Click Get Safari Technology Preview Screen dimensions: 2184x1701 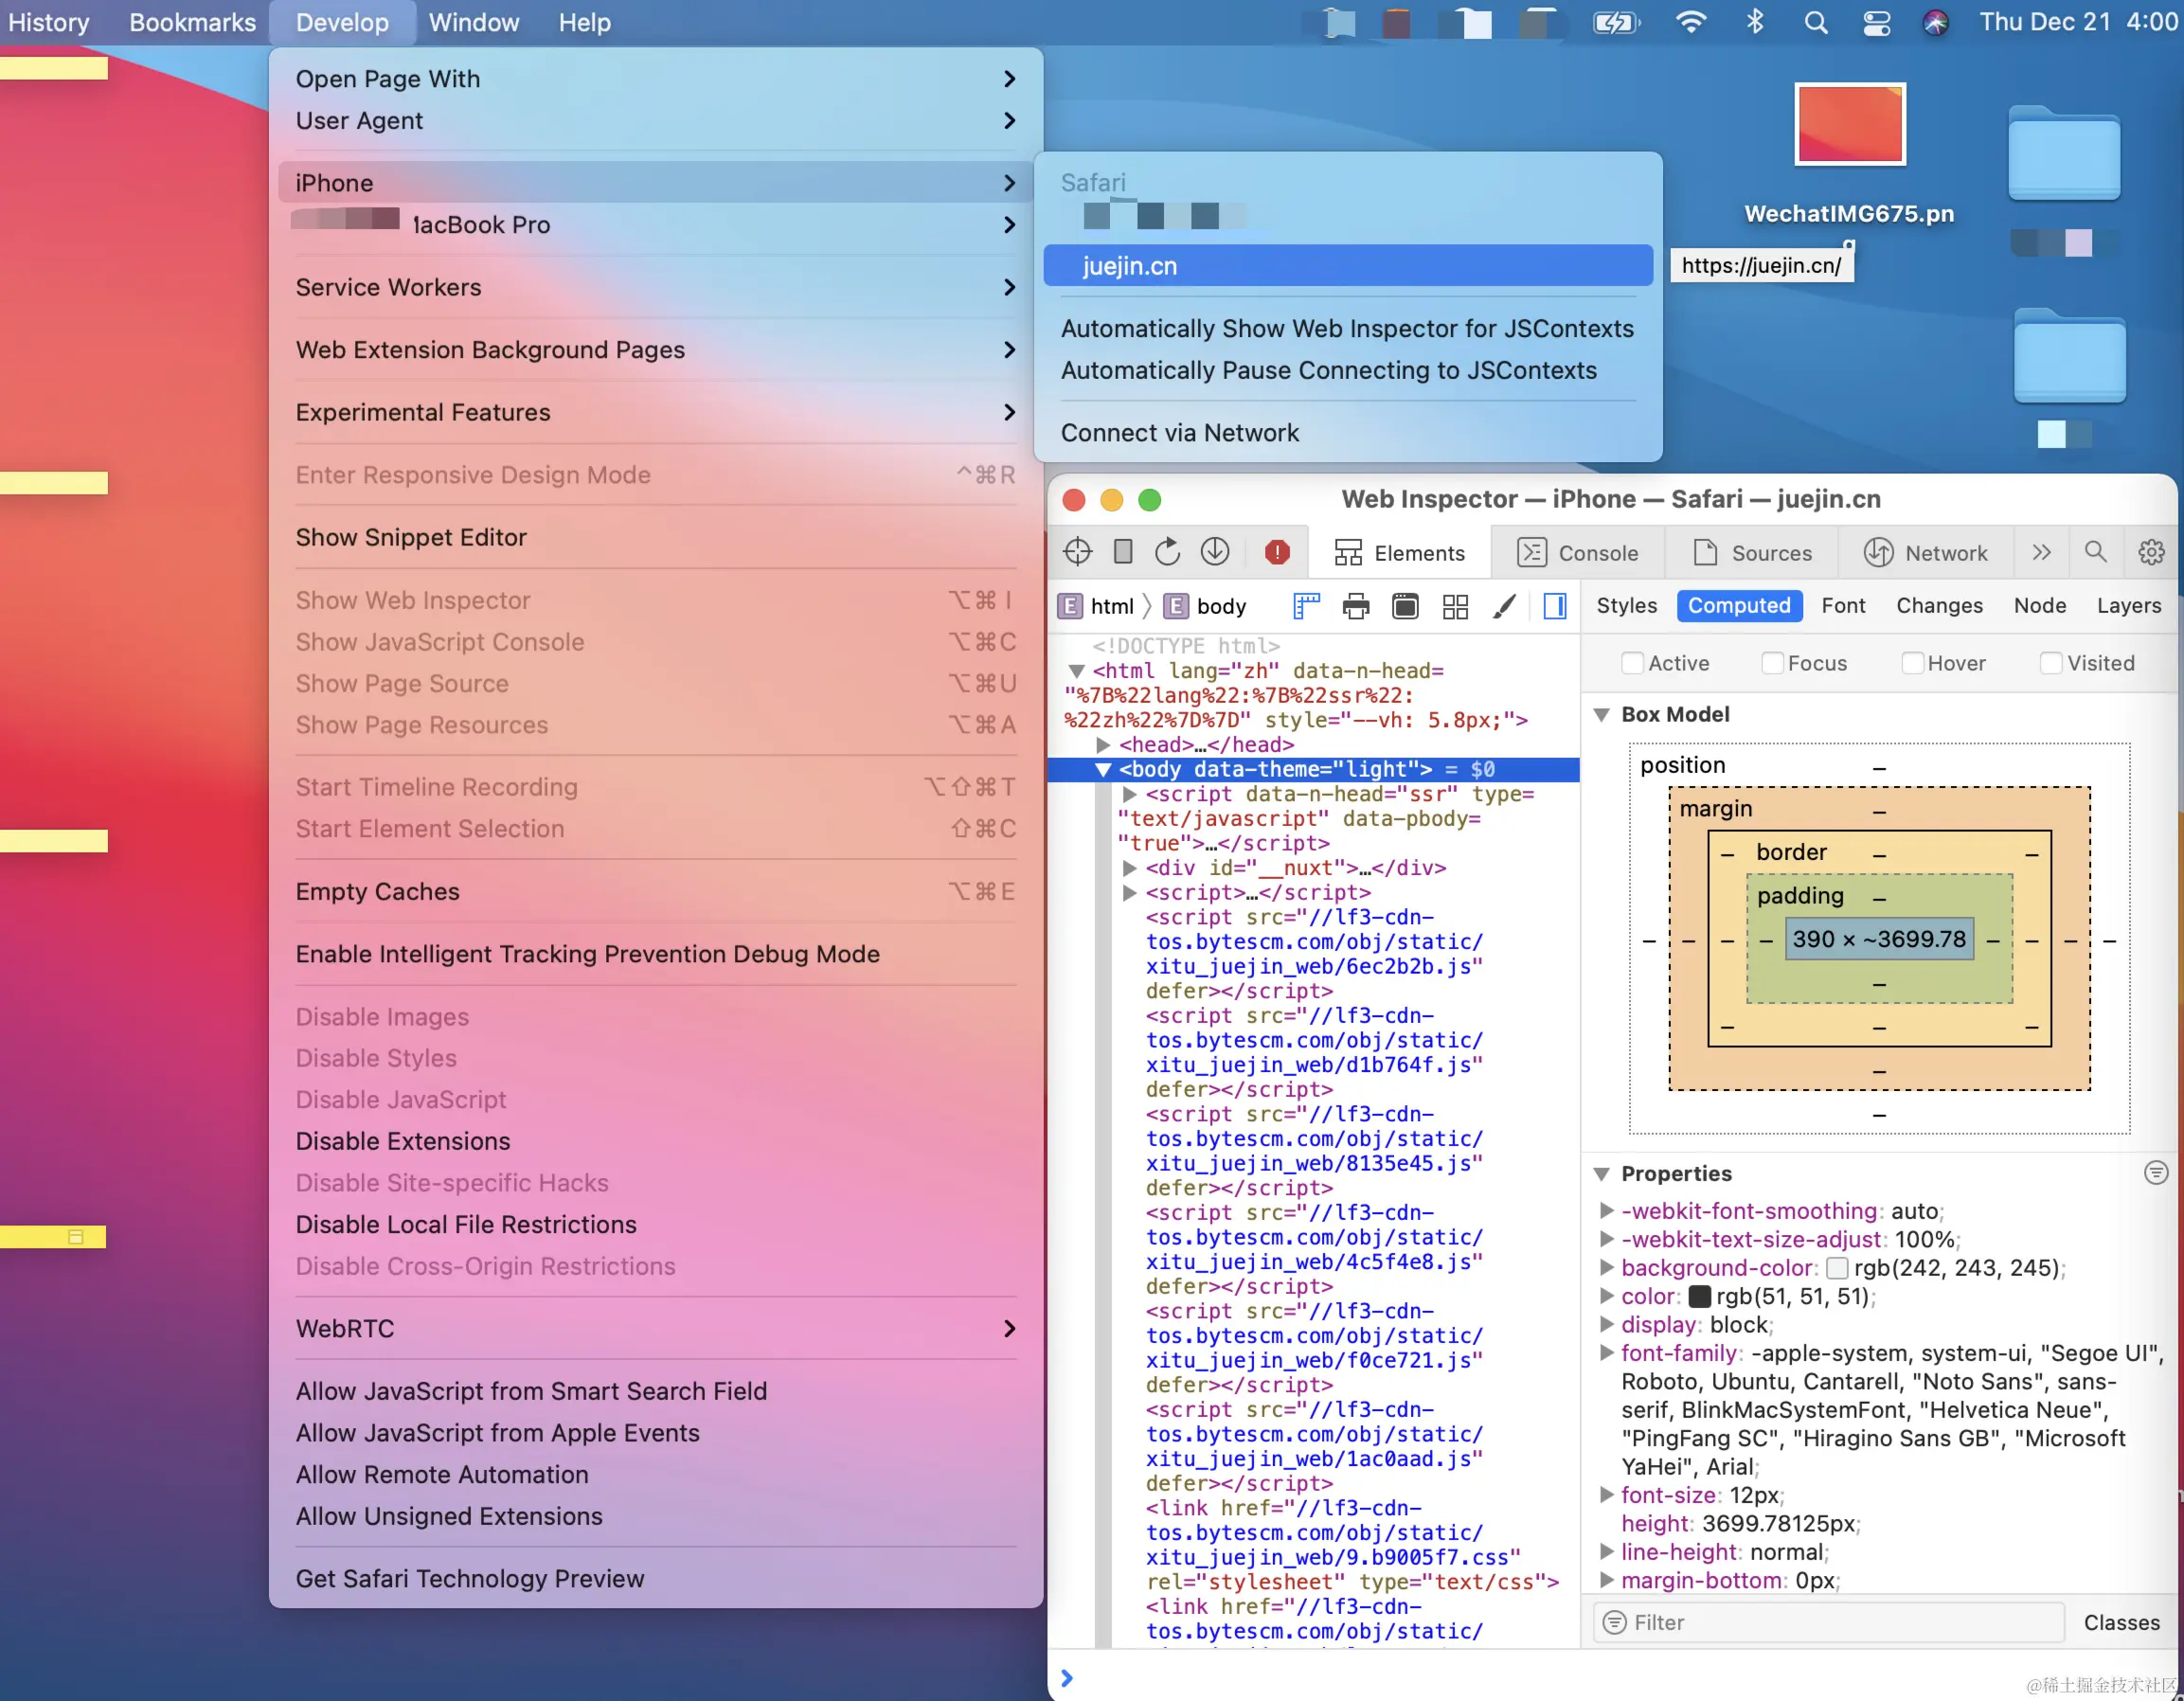pyautogui.click(x=656, y=1578)
